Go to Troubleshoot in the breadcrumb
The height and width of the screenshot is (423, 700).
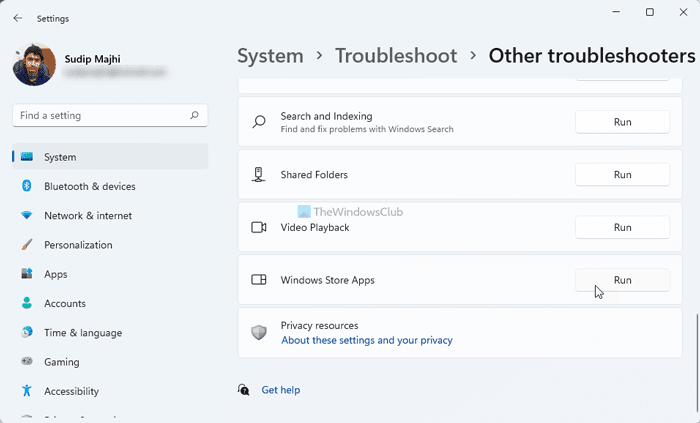point(396,56)
